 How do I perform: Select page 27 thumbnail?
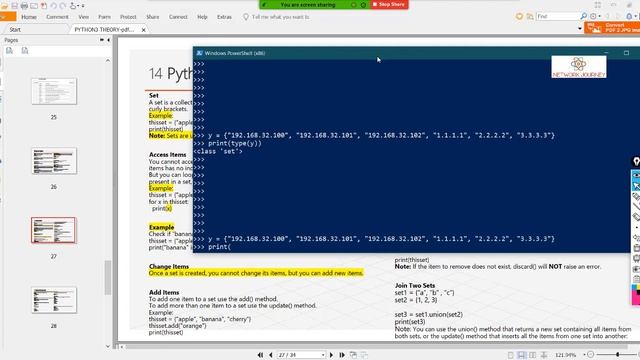click(x=54, y=230)
